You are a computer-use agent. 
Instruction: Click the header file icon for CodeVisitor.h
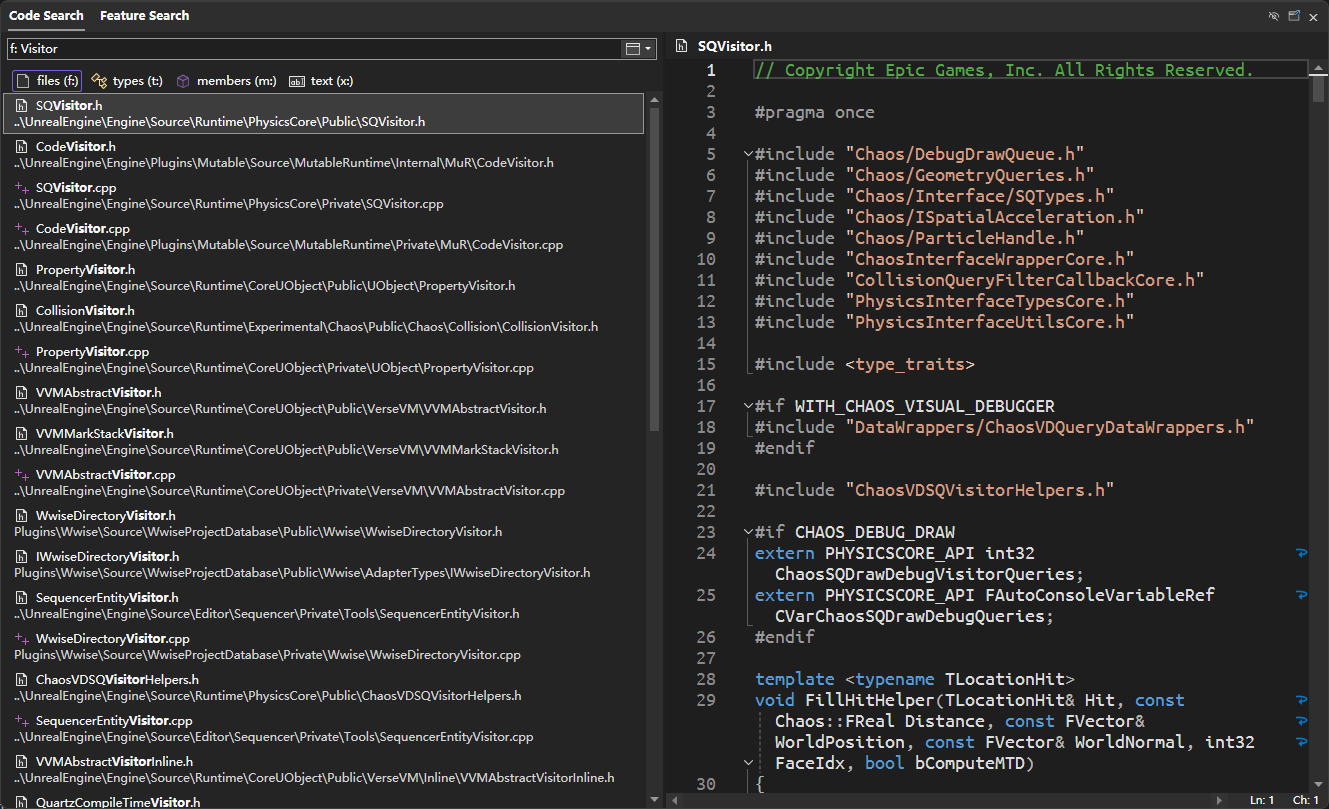(x=21, y=147)
